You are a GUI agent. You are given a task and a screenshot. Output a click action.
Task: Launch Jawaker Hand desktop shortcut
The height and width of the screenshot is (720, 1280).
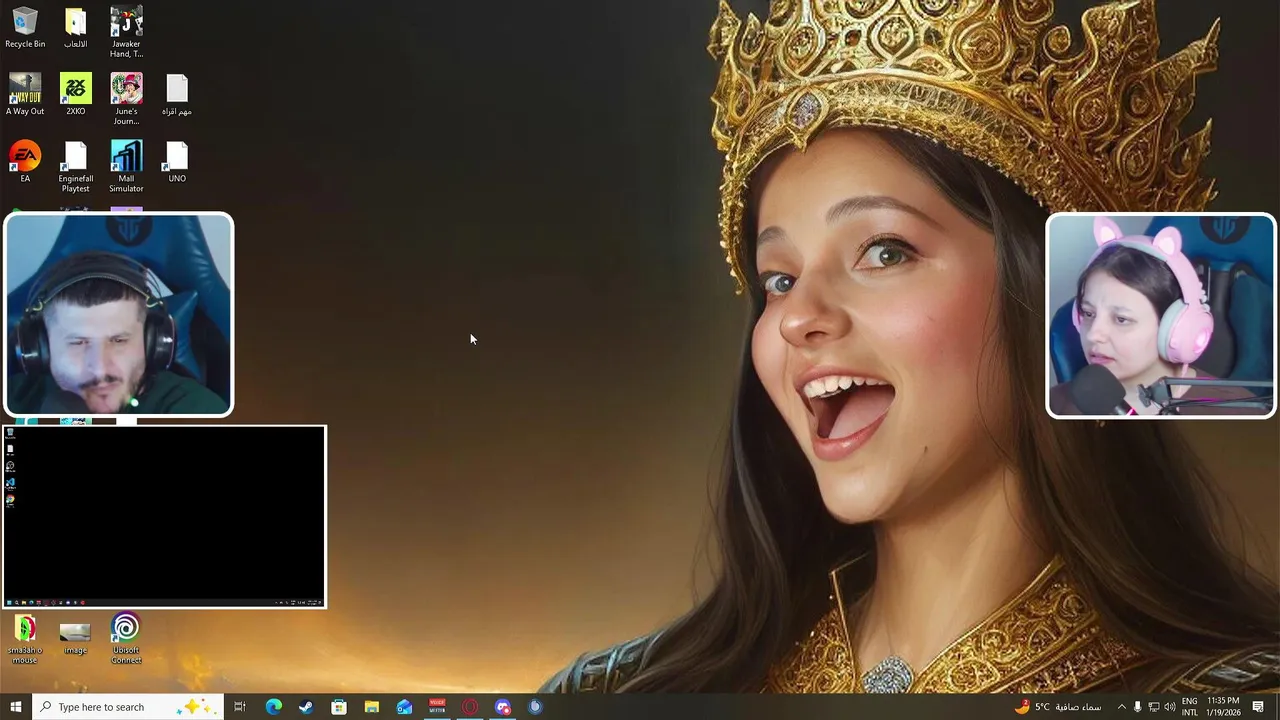(126, 31)
